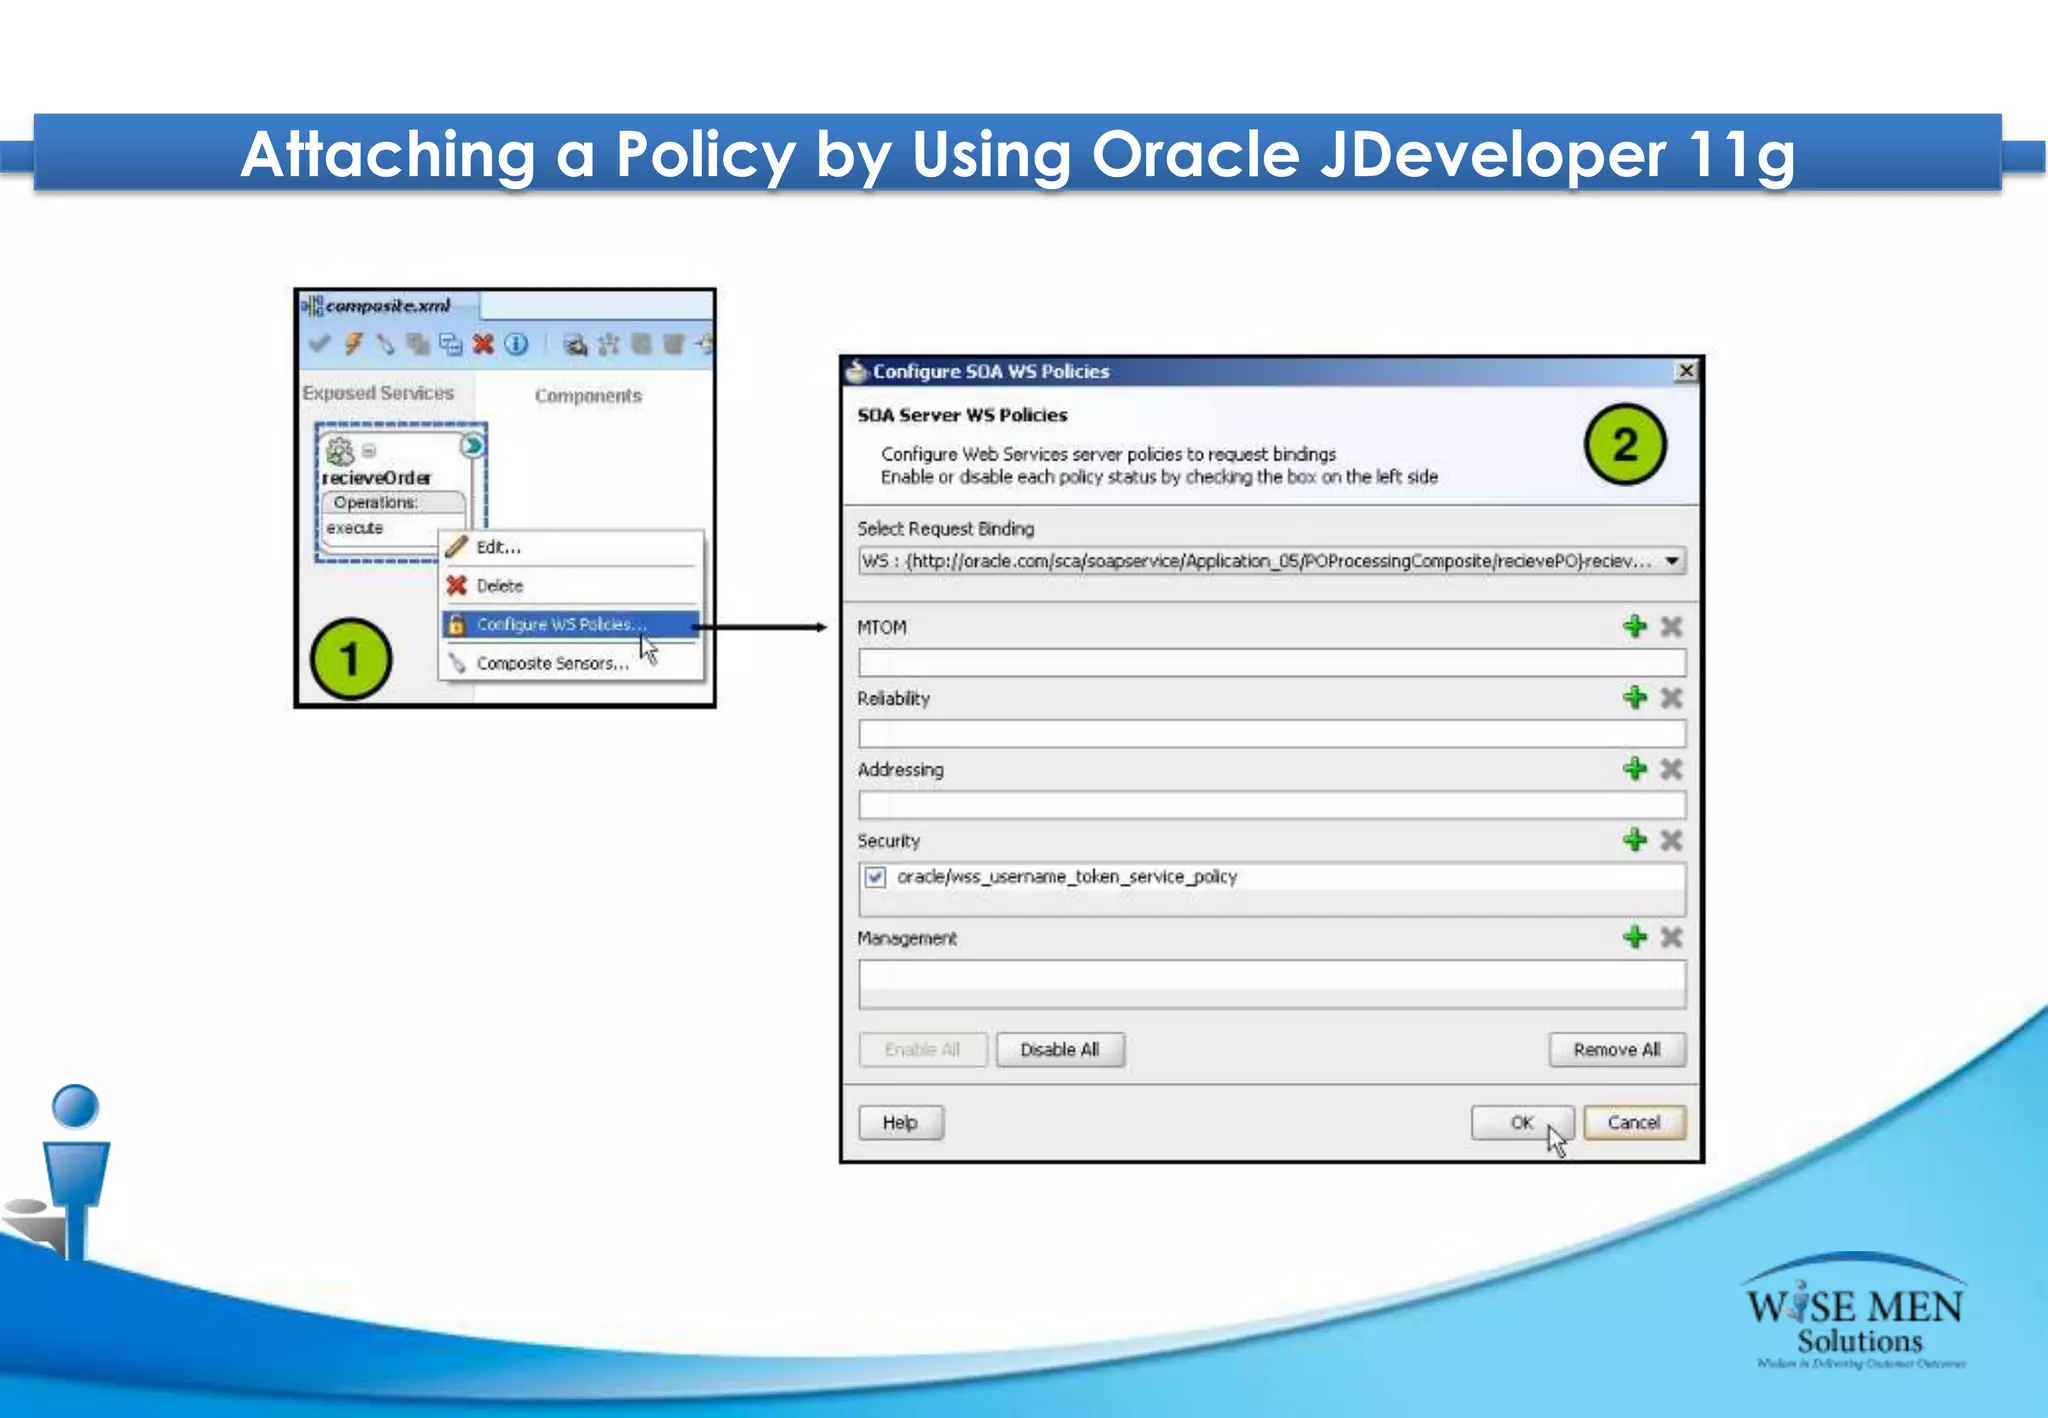Choose Configure WS Policies menu item
Image resolution: width=2048 pixels, height=1418 pixels.
[x=560, y=624]
